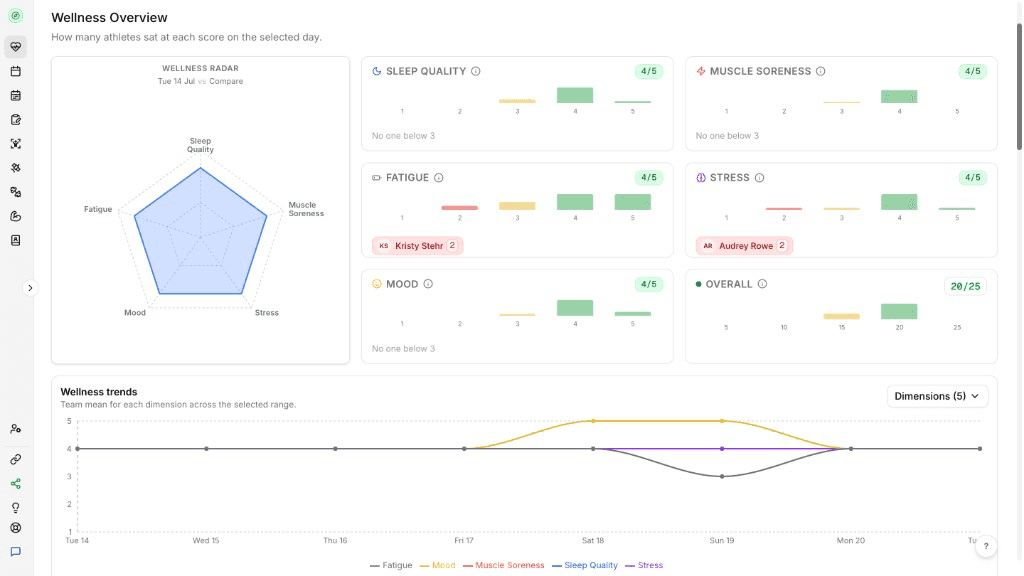This screenshot has height=576, width=1024.
Task: Click the Wellness trends heading
Action: click(99, 392)
